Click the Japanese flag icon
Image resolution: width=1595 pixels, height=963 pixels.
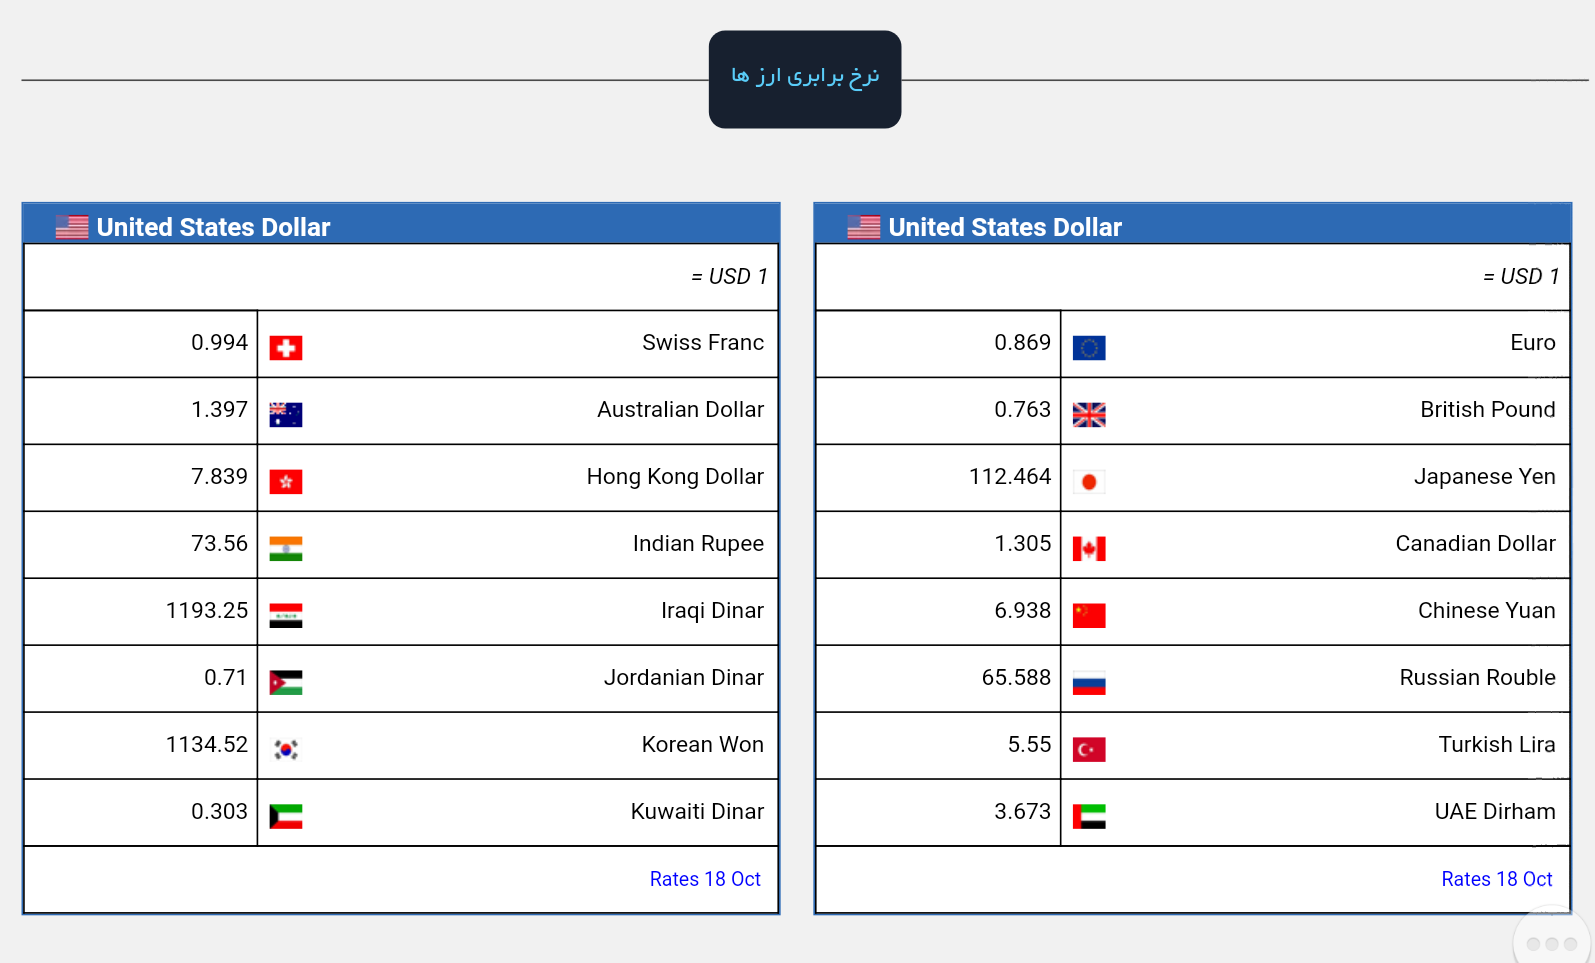click(1089, 481)
